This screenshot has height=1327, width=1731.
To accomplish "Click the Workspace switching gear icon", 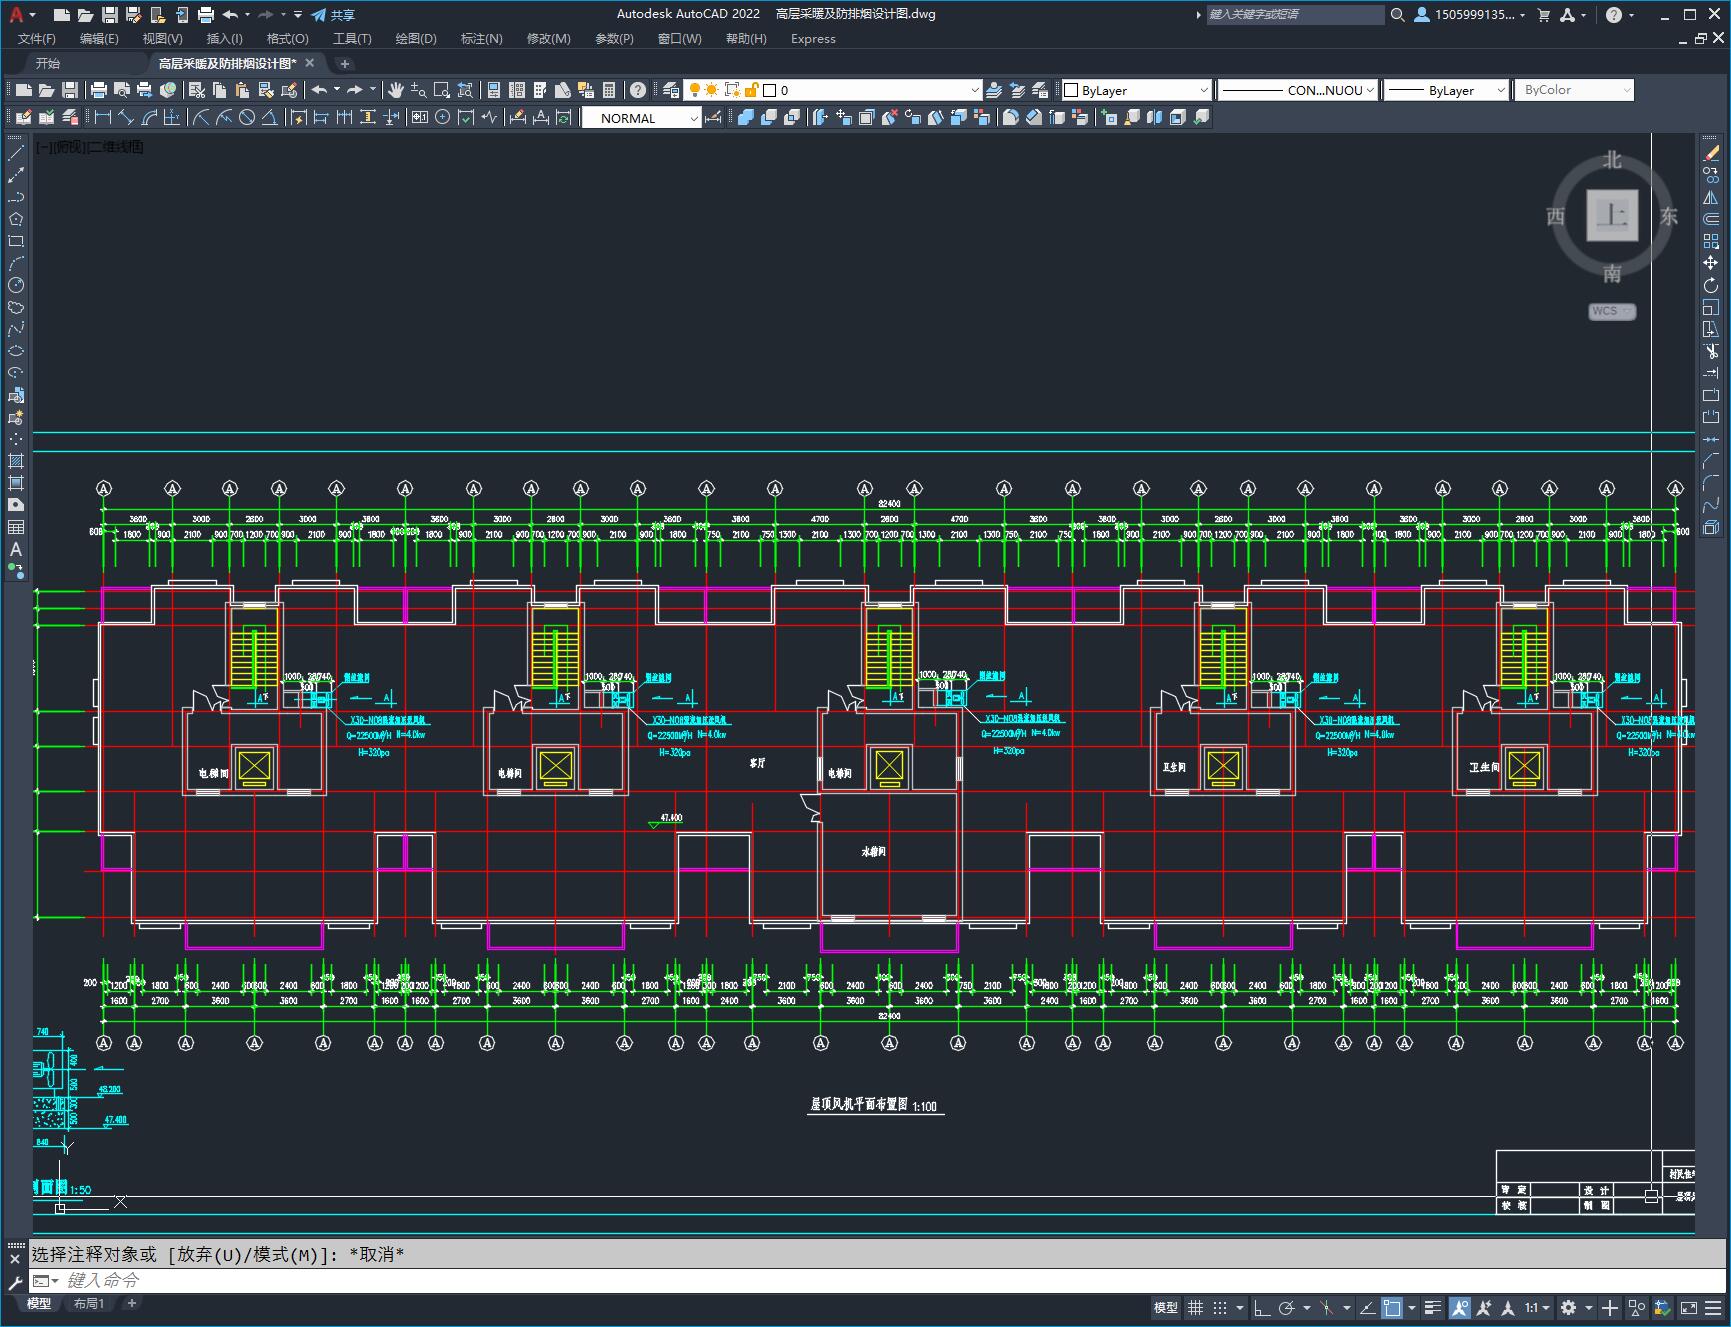I will tap(1568, 1307).
